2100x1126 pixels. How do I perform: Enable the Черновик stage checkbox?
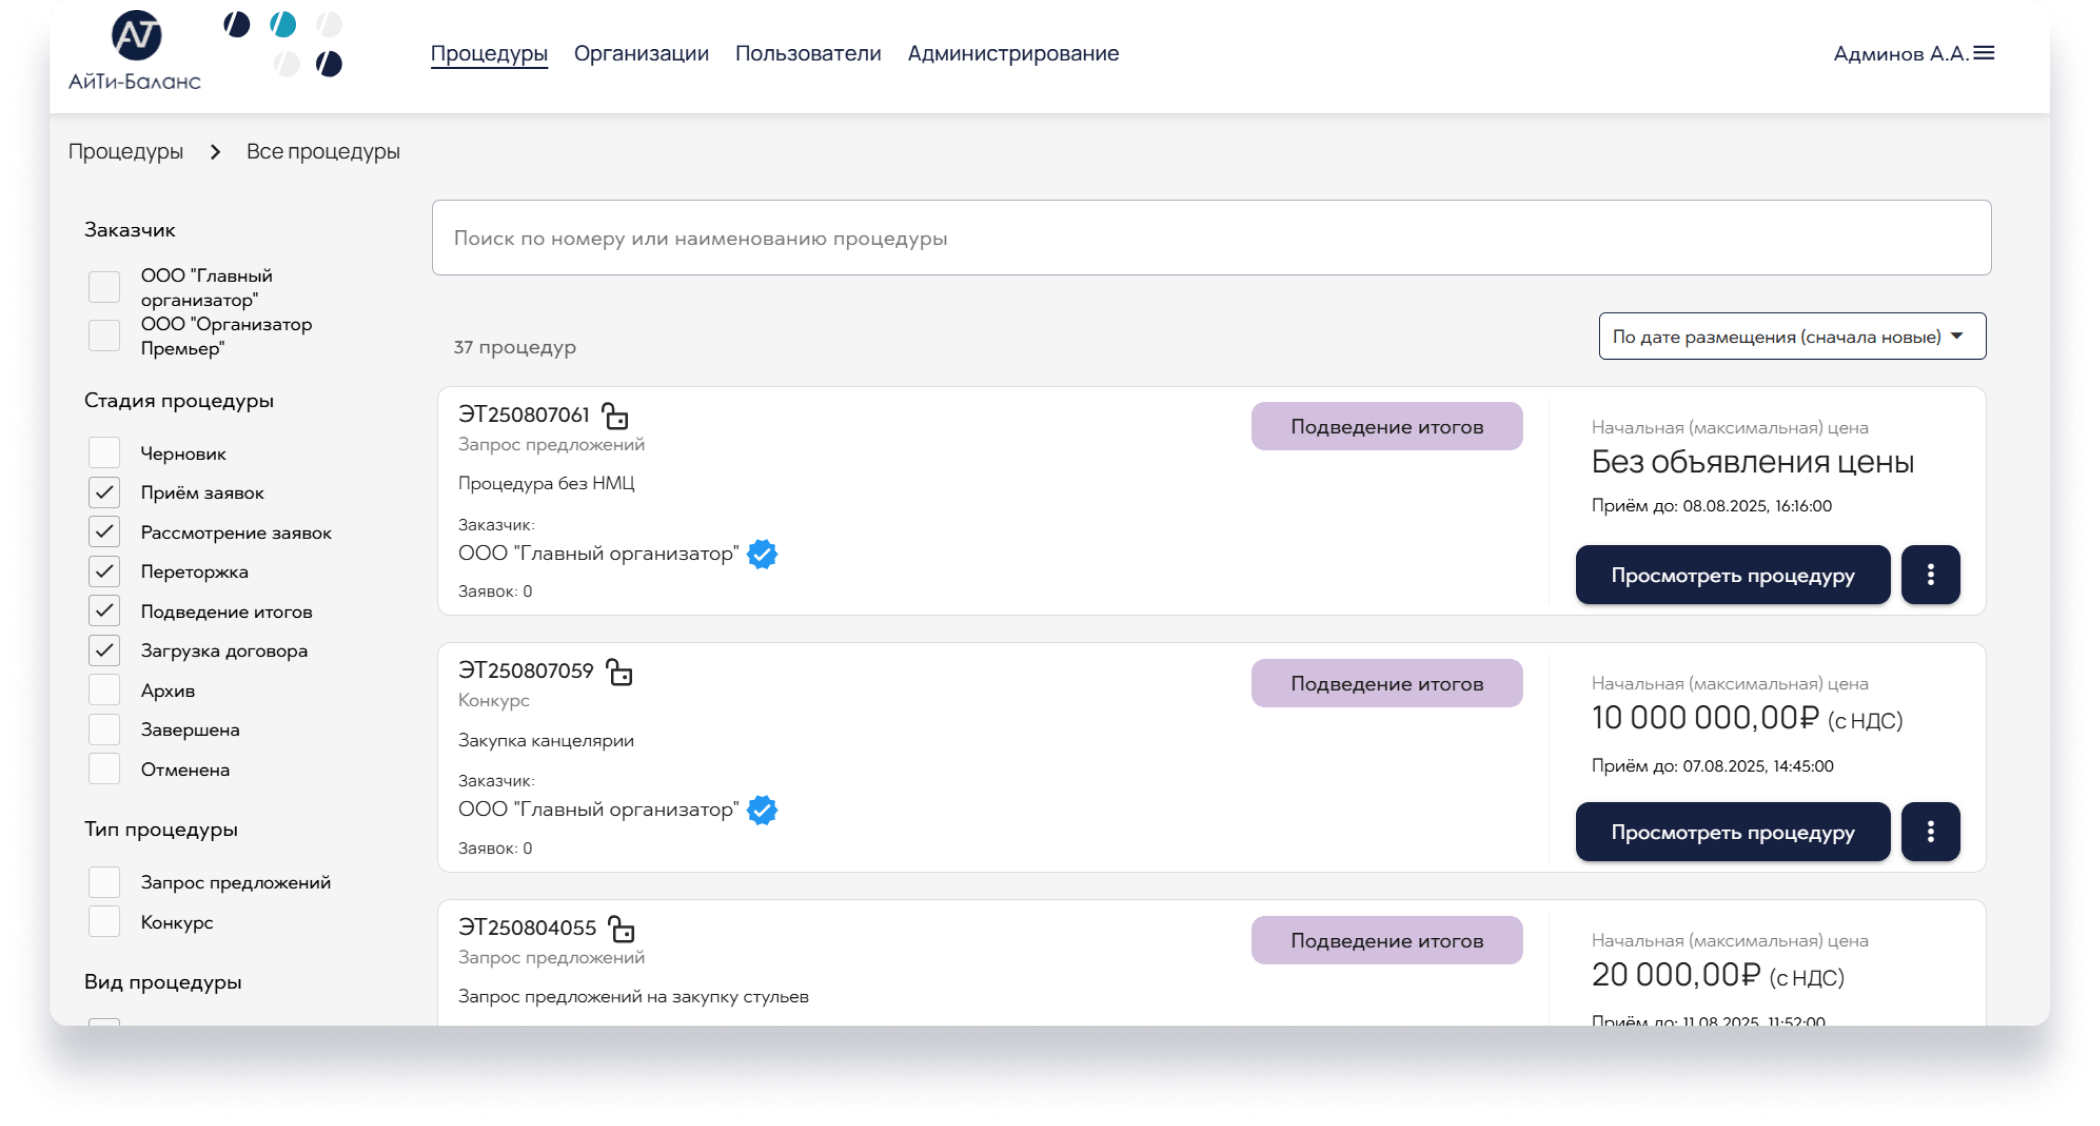pyautogui.click(x=104, y=453)
